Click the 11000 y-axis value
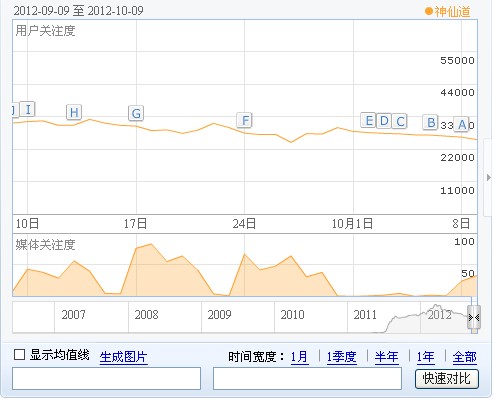494x399 pixels. 457,190
